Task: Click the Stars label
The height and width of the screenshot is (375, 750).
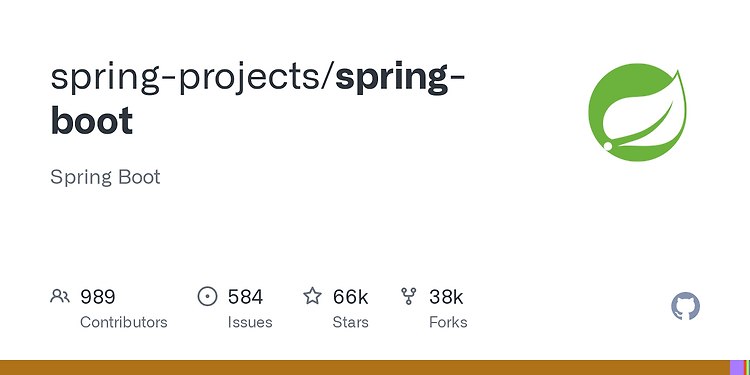Action: (351, 322)
